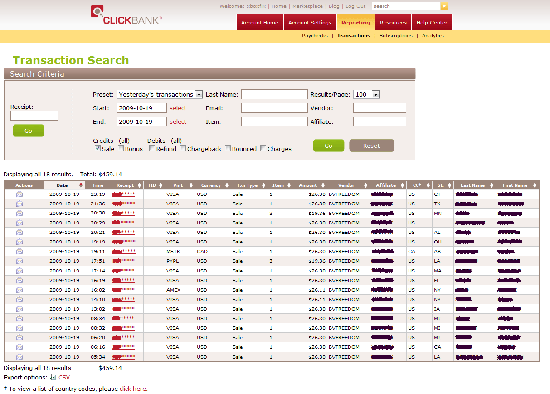Open details icon for the 08:16 transaction
This screenshot has width=550, height=394.
pyautogui.click(x=20, y=347)
